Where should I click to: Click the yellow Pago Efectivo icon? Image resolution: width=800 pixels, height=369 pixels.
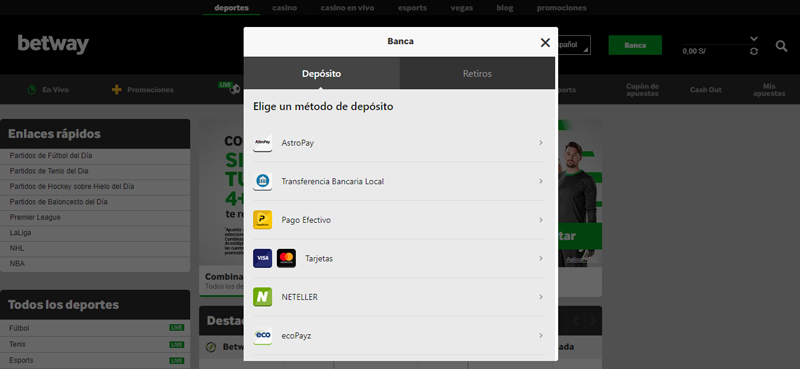262,220
